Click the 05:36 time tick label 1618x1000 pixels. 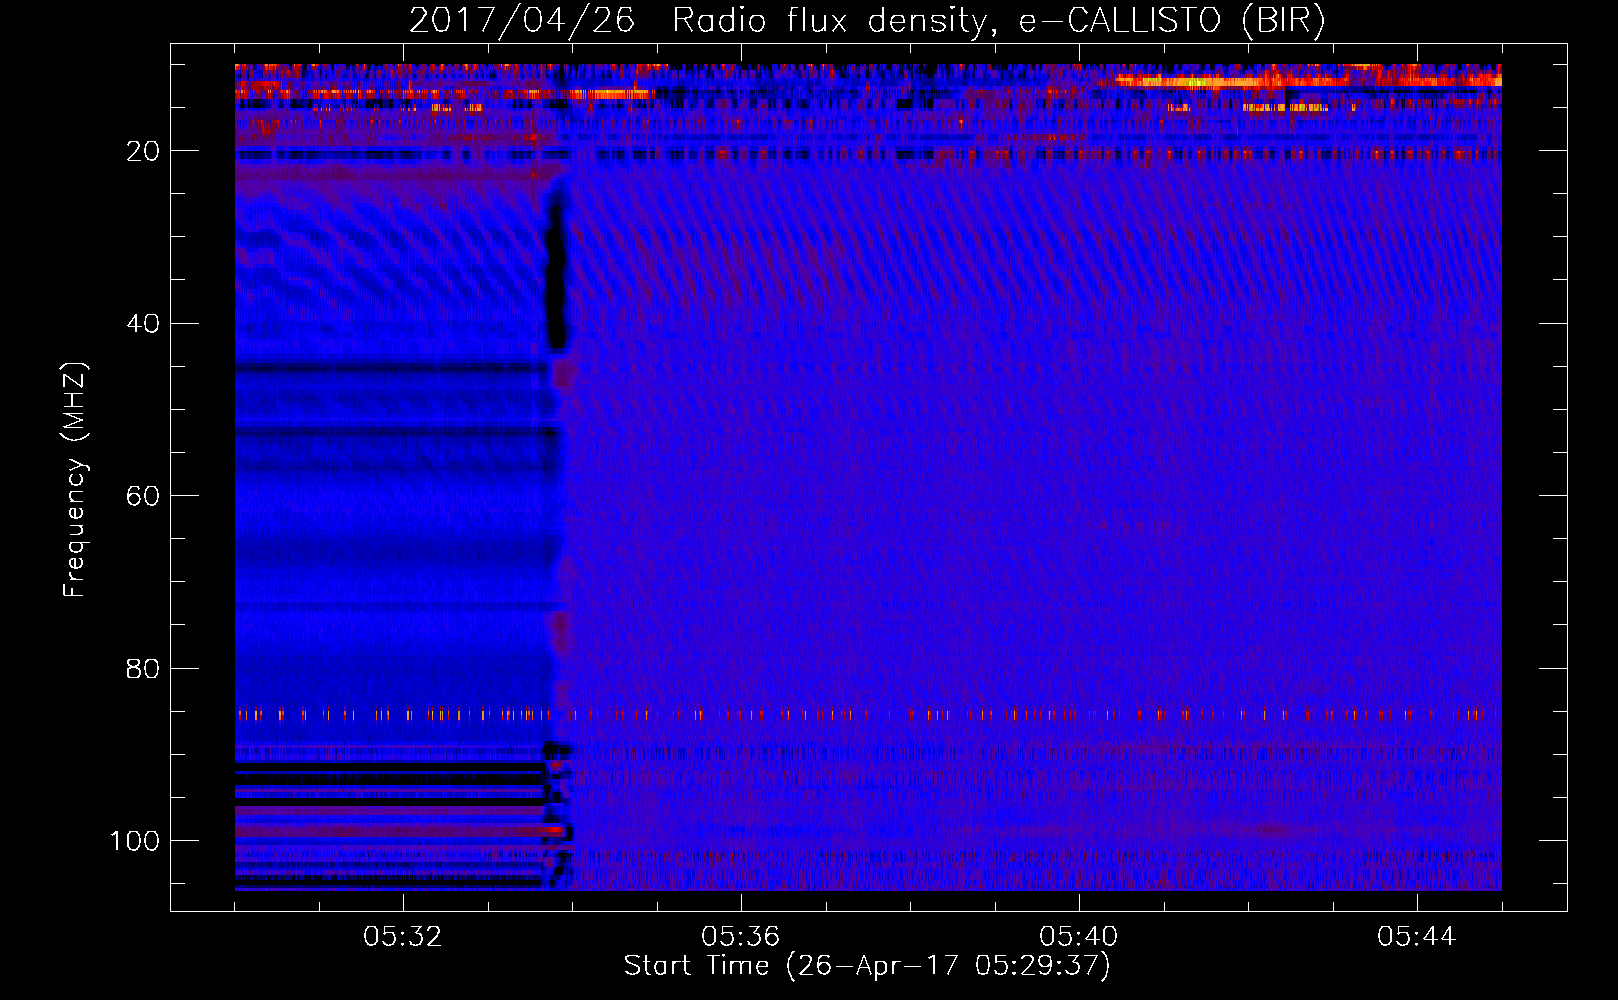pyautogui.click(x=741, y=937)
